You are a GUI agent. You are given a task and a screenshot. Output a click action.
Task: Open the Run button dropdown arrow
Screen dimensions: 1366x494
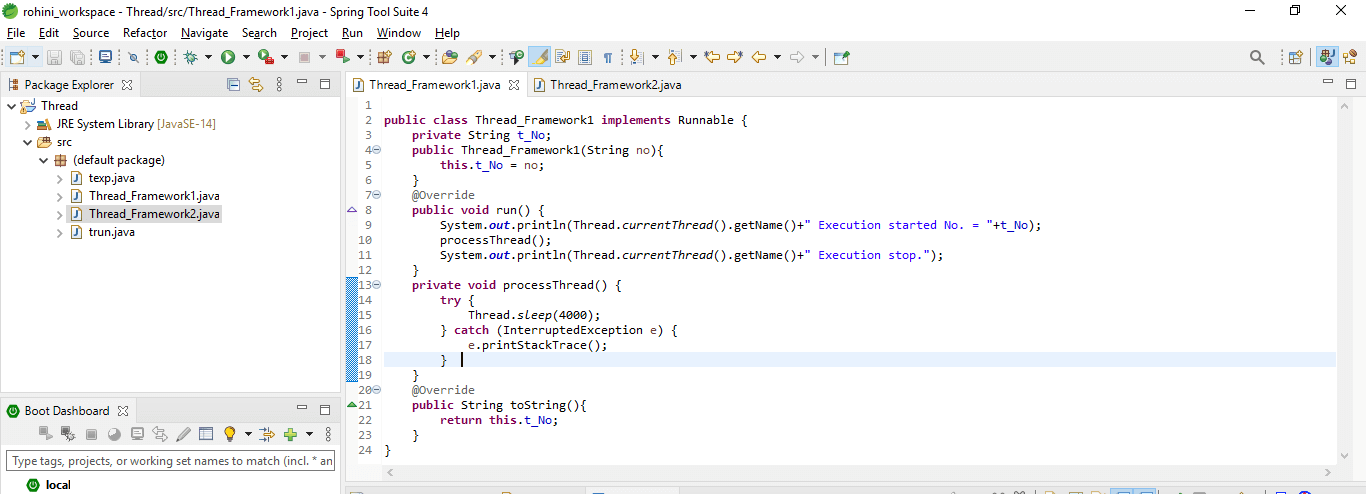[x=246, y=58]
